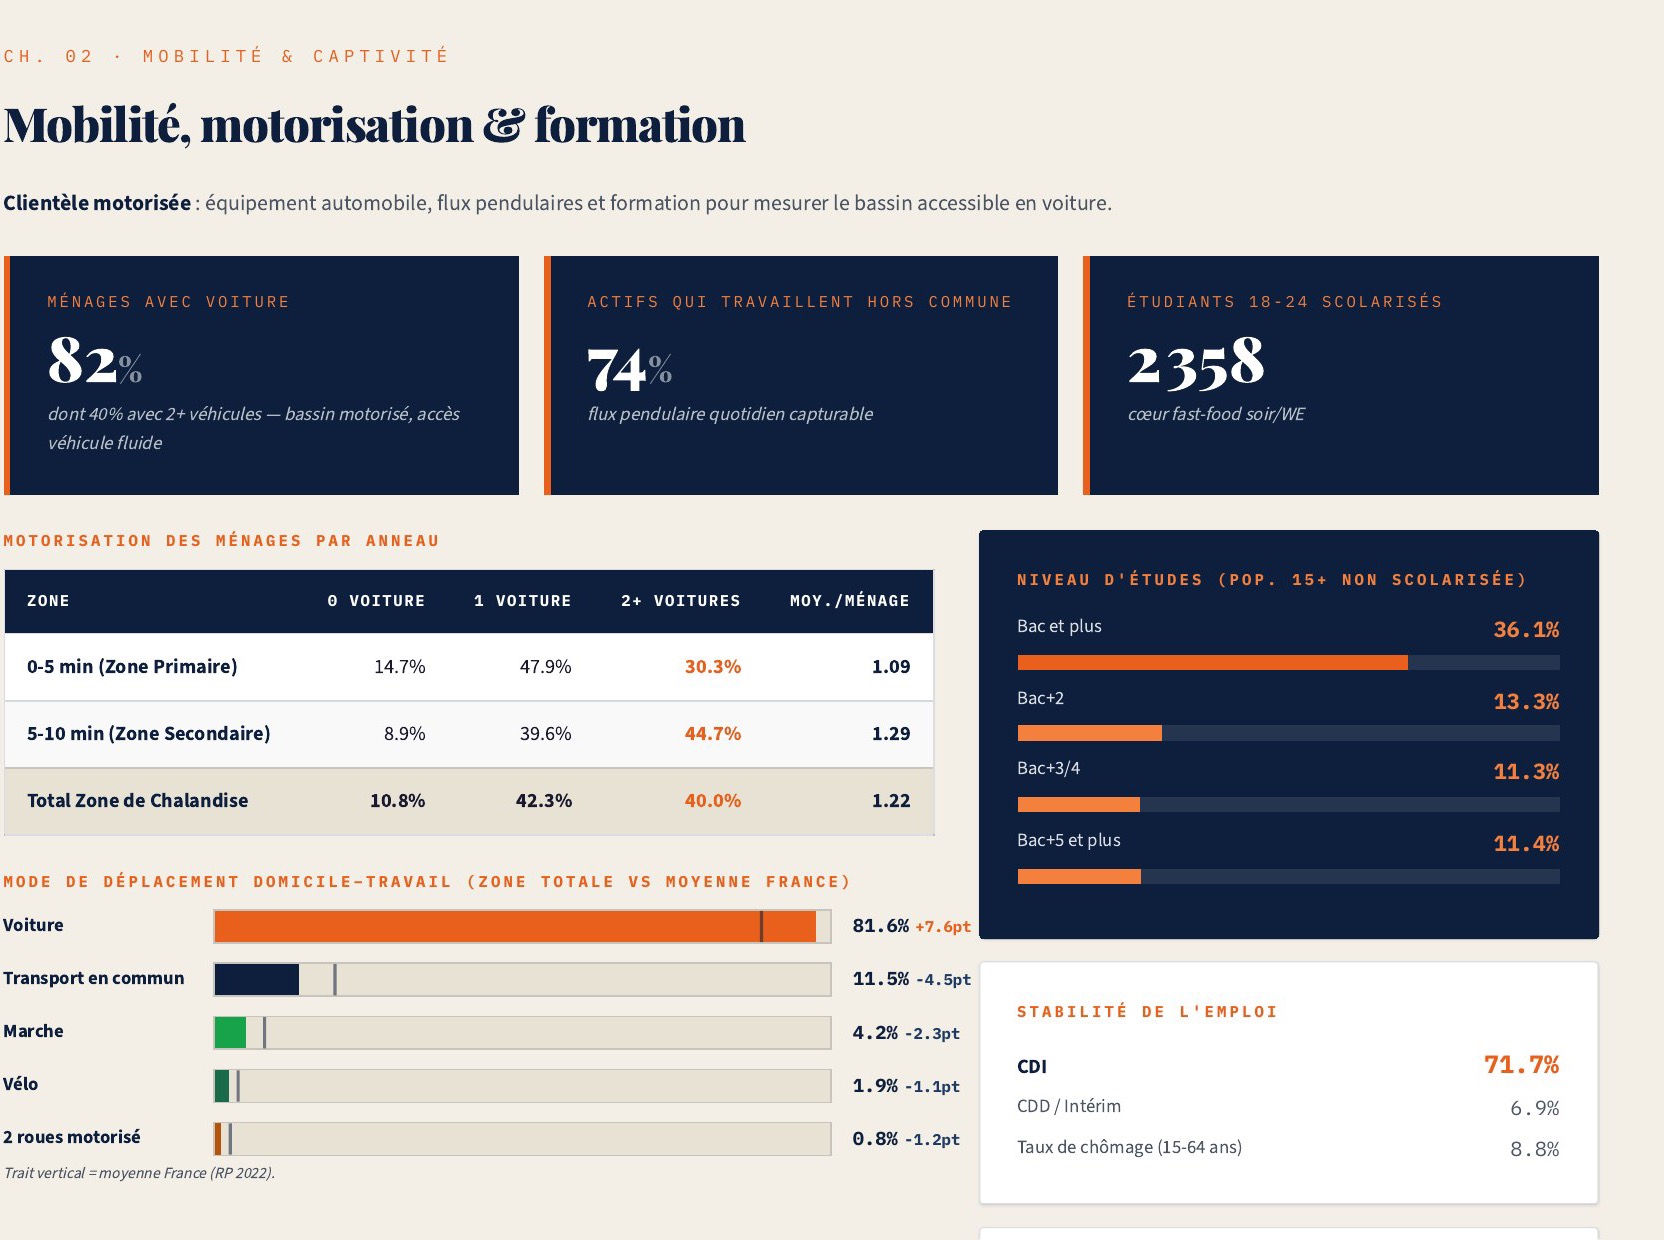Click the green Marche bar
The height and width of the screenshot is (1240, 1664).
tap(230, 1033)
